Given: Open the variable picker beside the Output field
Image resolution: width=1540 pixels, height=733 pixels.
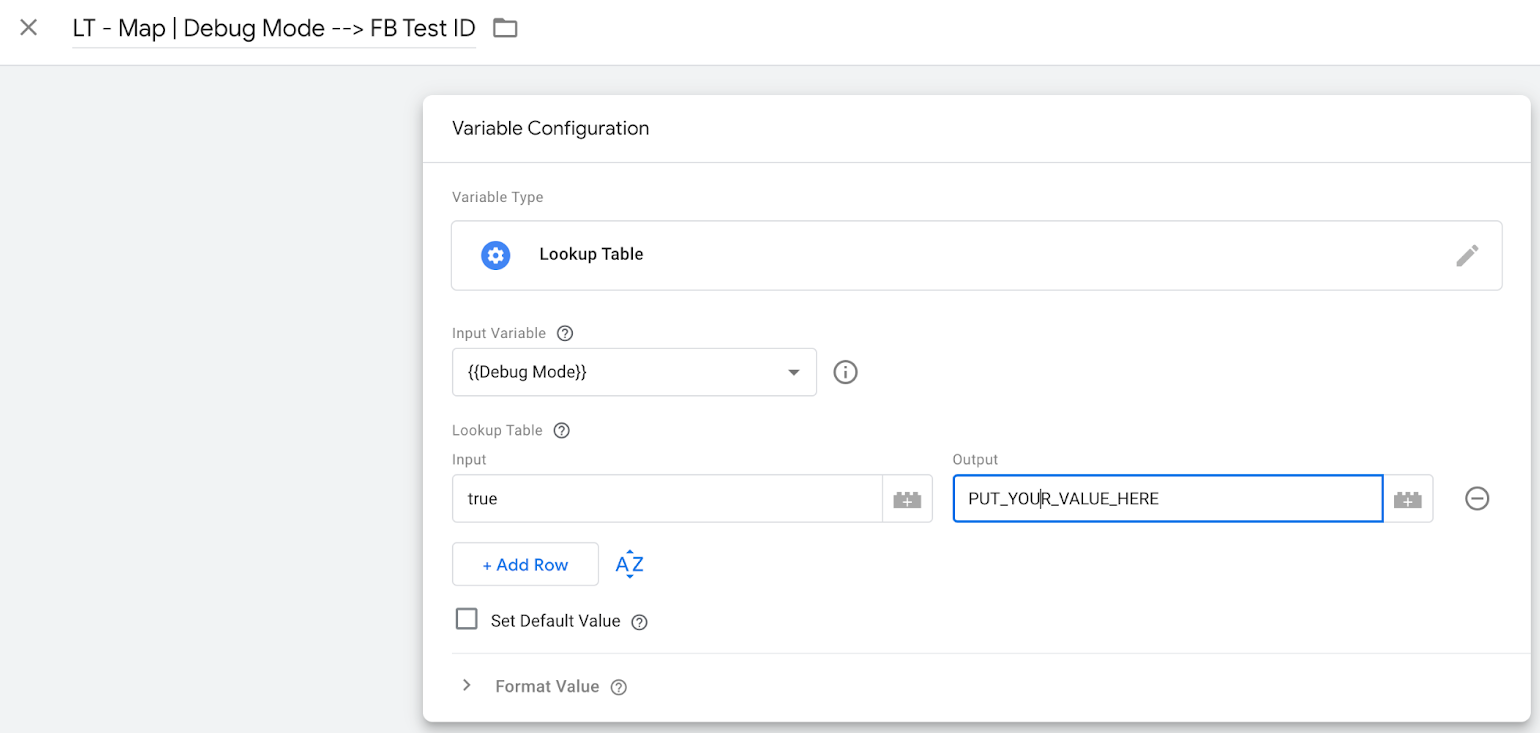Looking at the screenshot, I should coord(1408,498).
